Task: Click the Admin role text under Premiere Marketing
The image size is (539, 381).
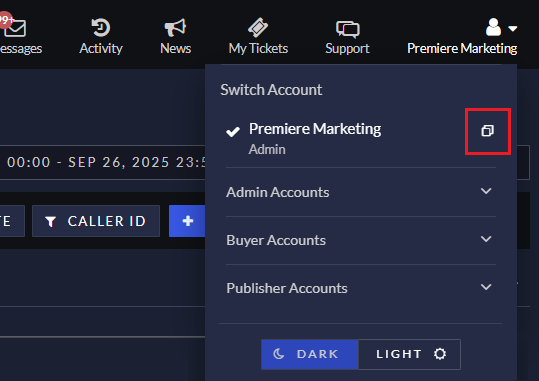Action: (267, 150)
